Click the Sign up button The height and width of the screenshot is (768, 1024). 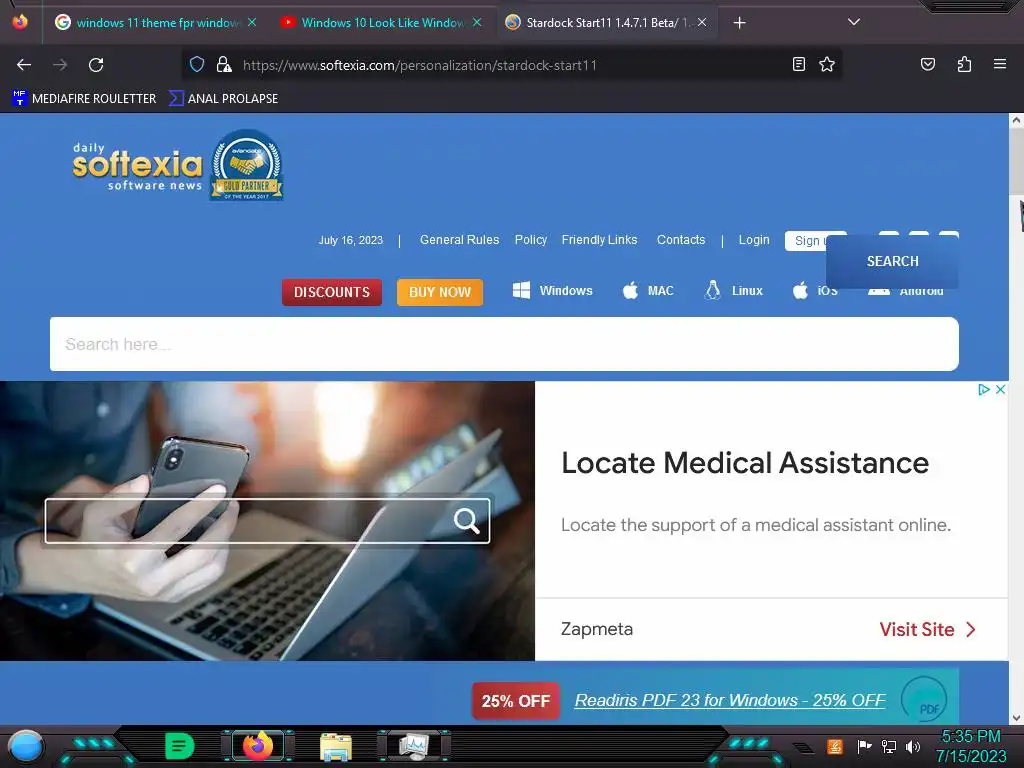pos(806,240)
